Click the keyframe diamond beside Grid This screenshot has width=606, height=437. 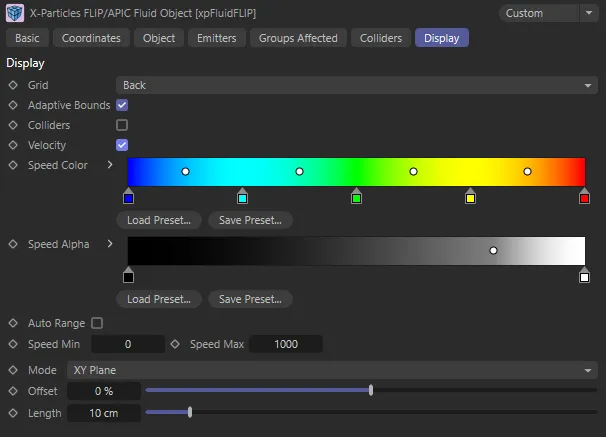coord(13,86)
